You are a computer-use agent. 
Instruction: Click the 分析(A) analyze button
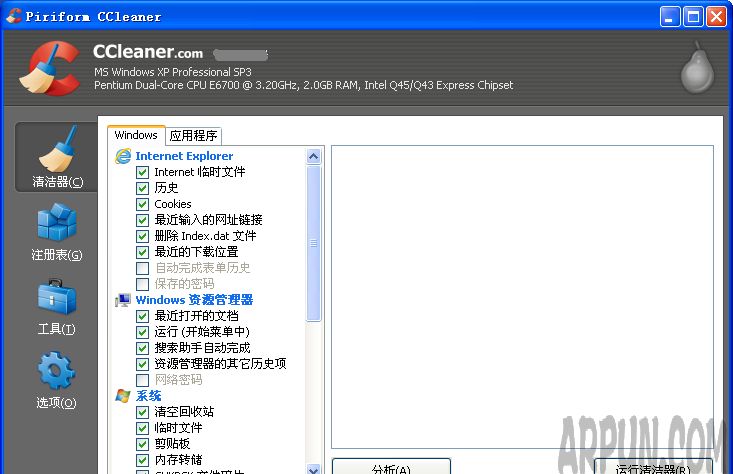pyautogui.click(x=390, y=467)
